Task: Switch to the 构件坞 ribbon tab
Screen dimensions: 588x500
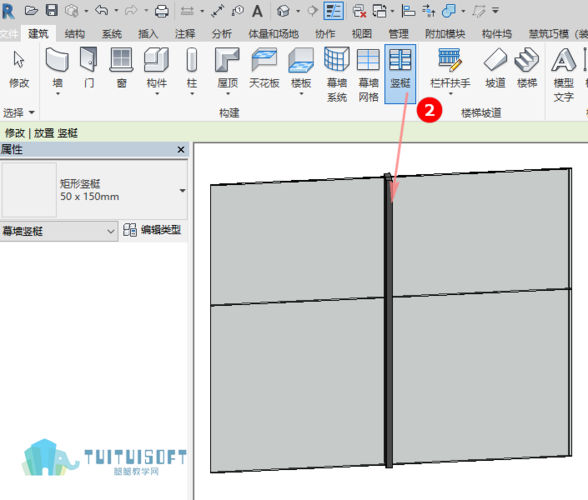Action: (x=497, y=34)
